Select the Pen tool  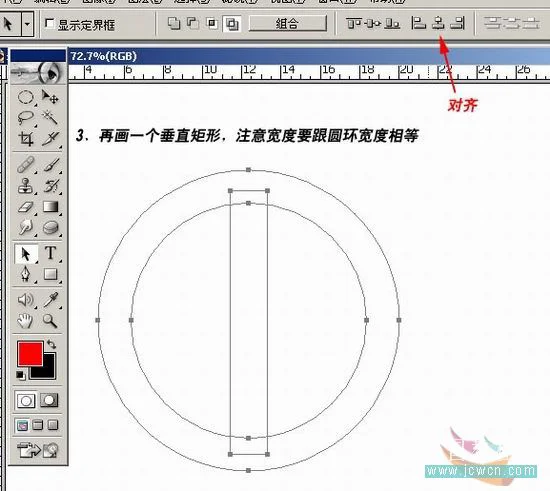pos(26,274)
